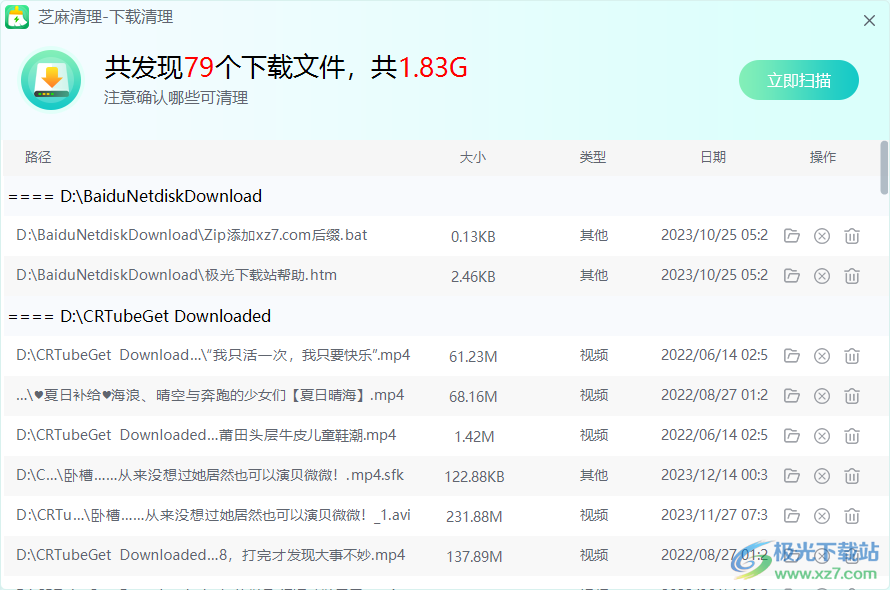Sort list by 大小 column header
Image resolution: width=890 pixels, height=590 pixels.
click(x=472, y=157)
